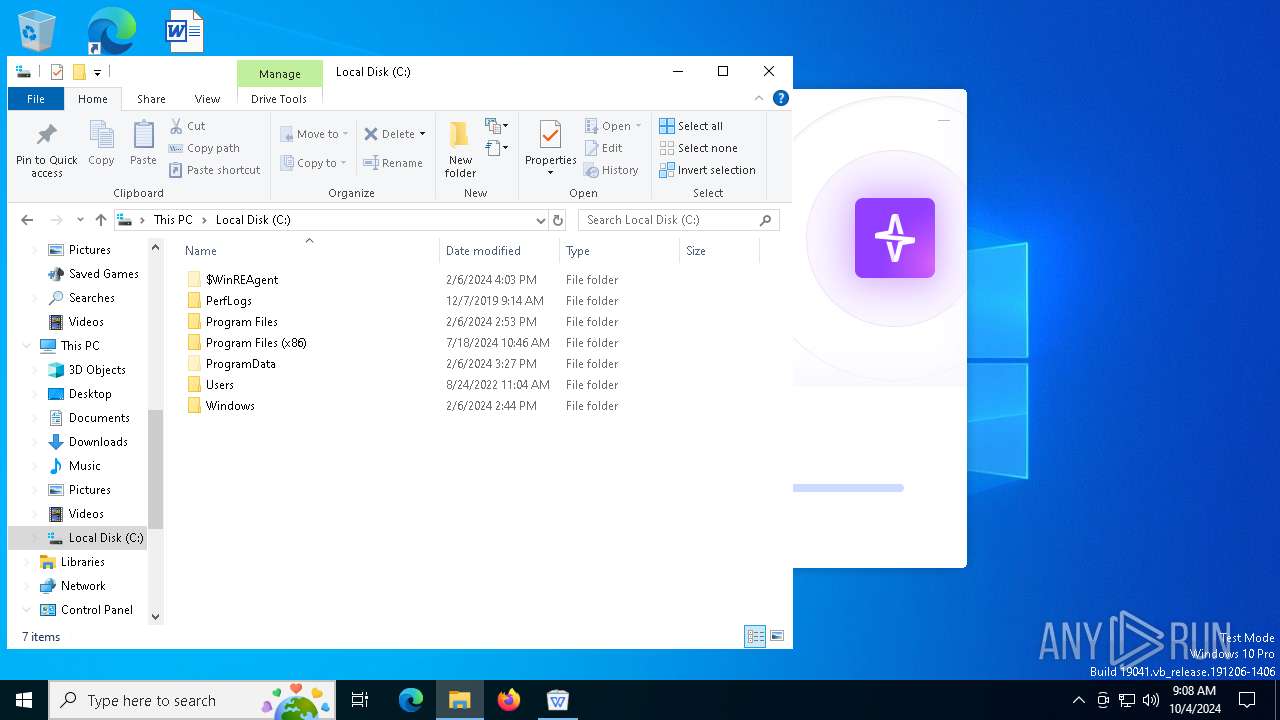Select the Program Files (x86) folder
Screen dimensions: 1280x720
[256, 343]
